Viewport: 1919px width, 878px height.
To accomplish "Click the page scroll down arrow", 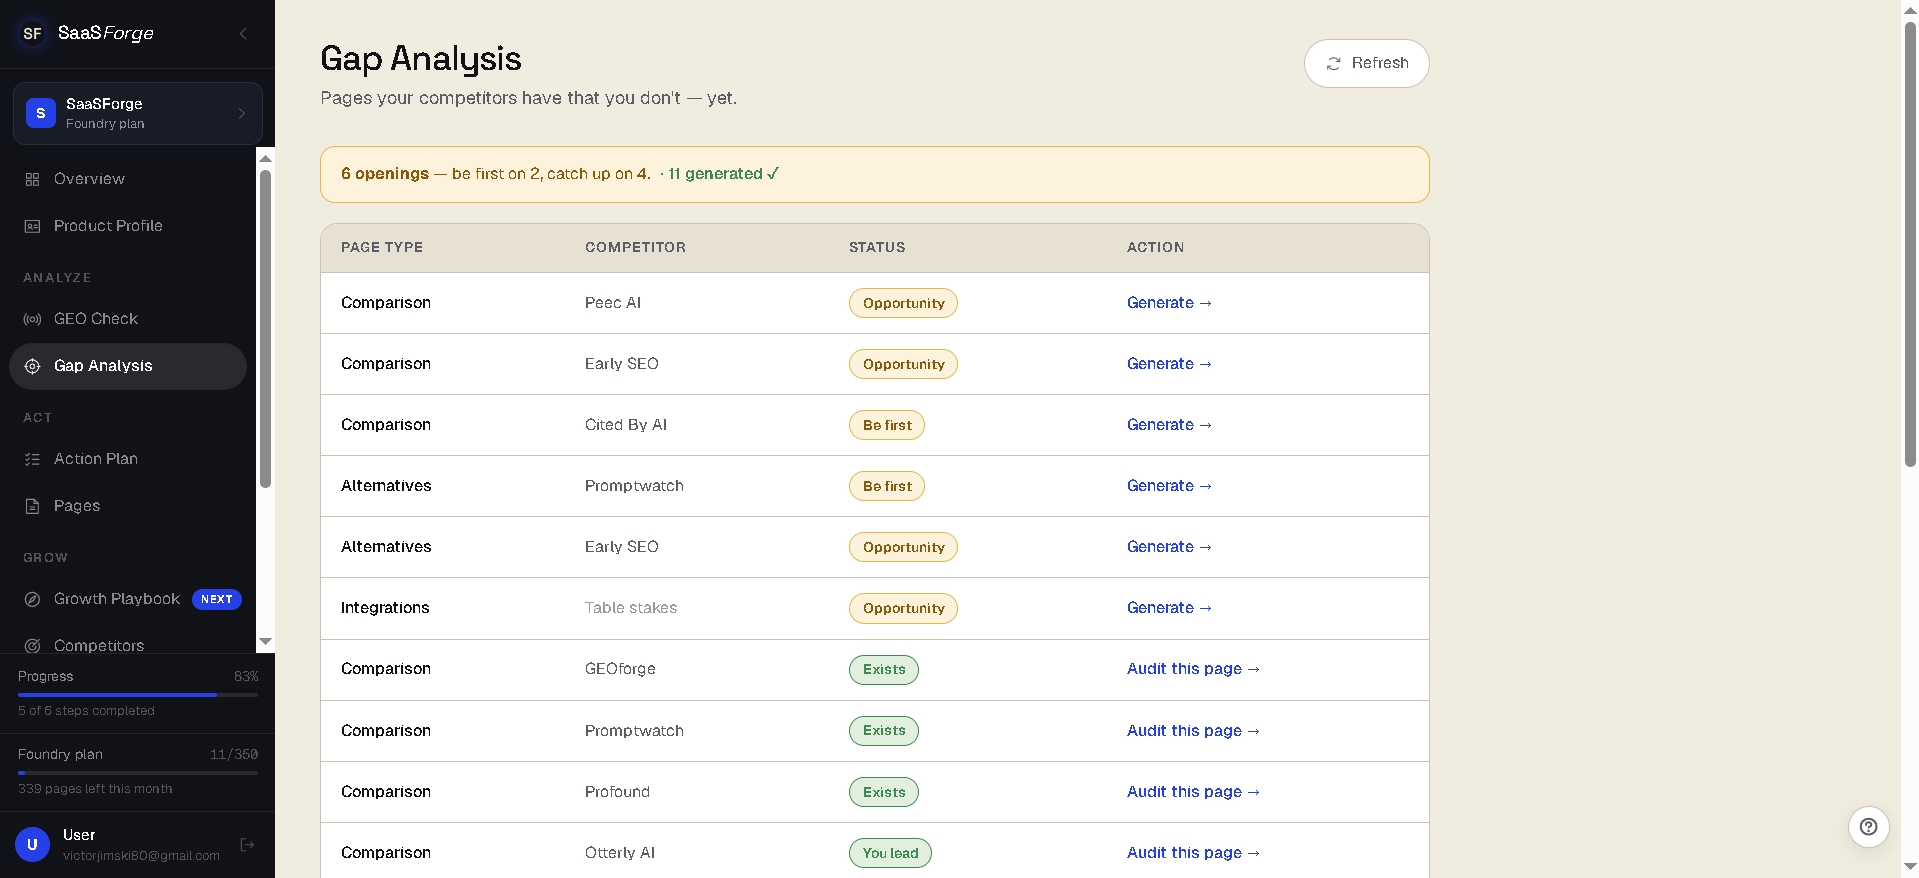I will (1910, 867).
